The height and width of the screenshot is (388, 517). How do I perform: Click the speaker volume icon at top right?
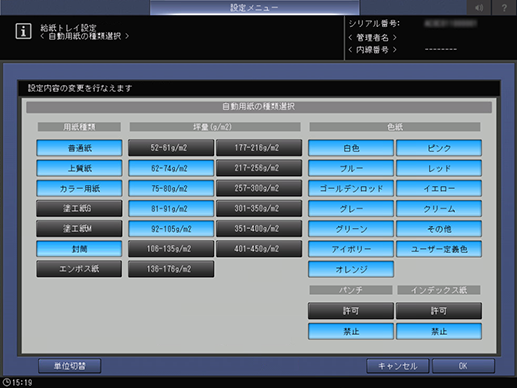pyautogui.click(x=479, y=7)
